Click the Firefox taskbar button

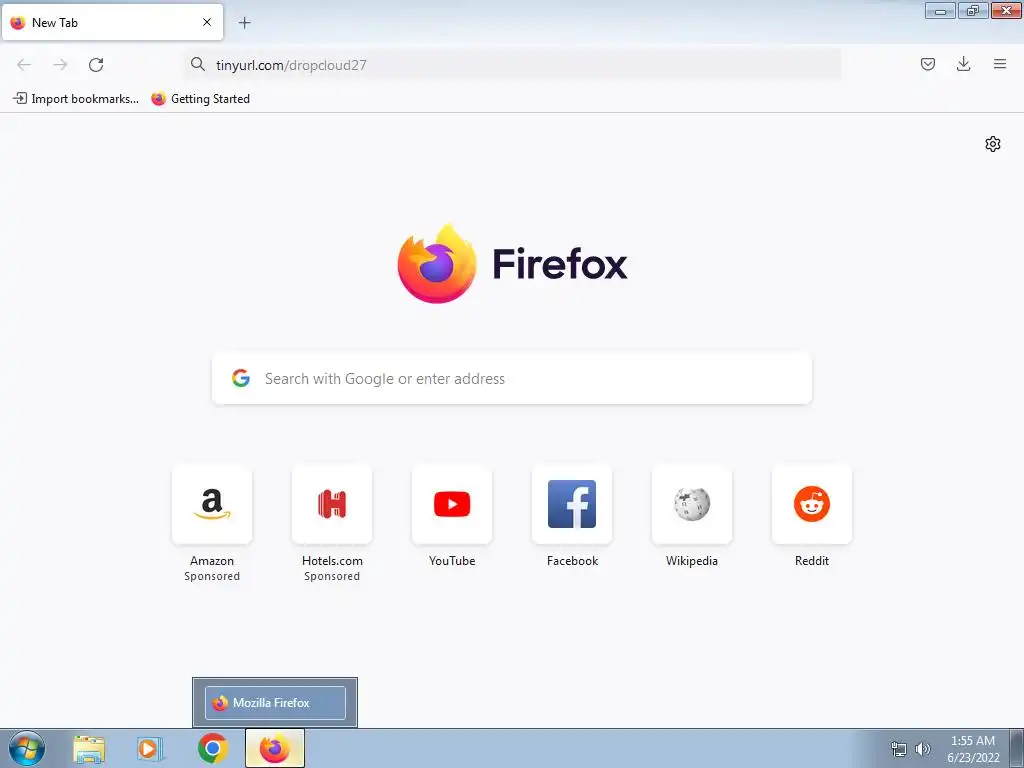tap(275, 748)
